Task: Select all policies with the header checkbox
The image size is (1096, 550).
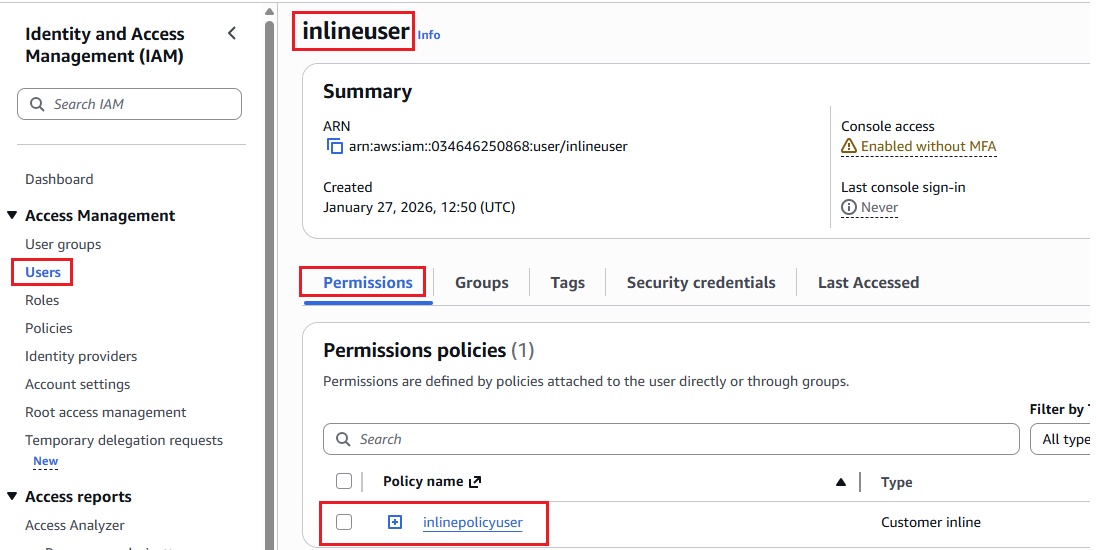Action: [x=344, y=482]
